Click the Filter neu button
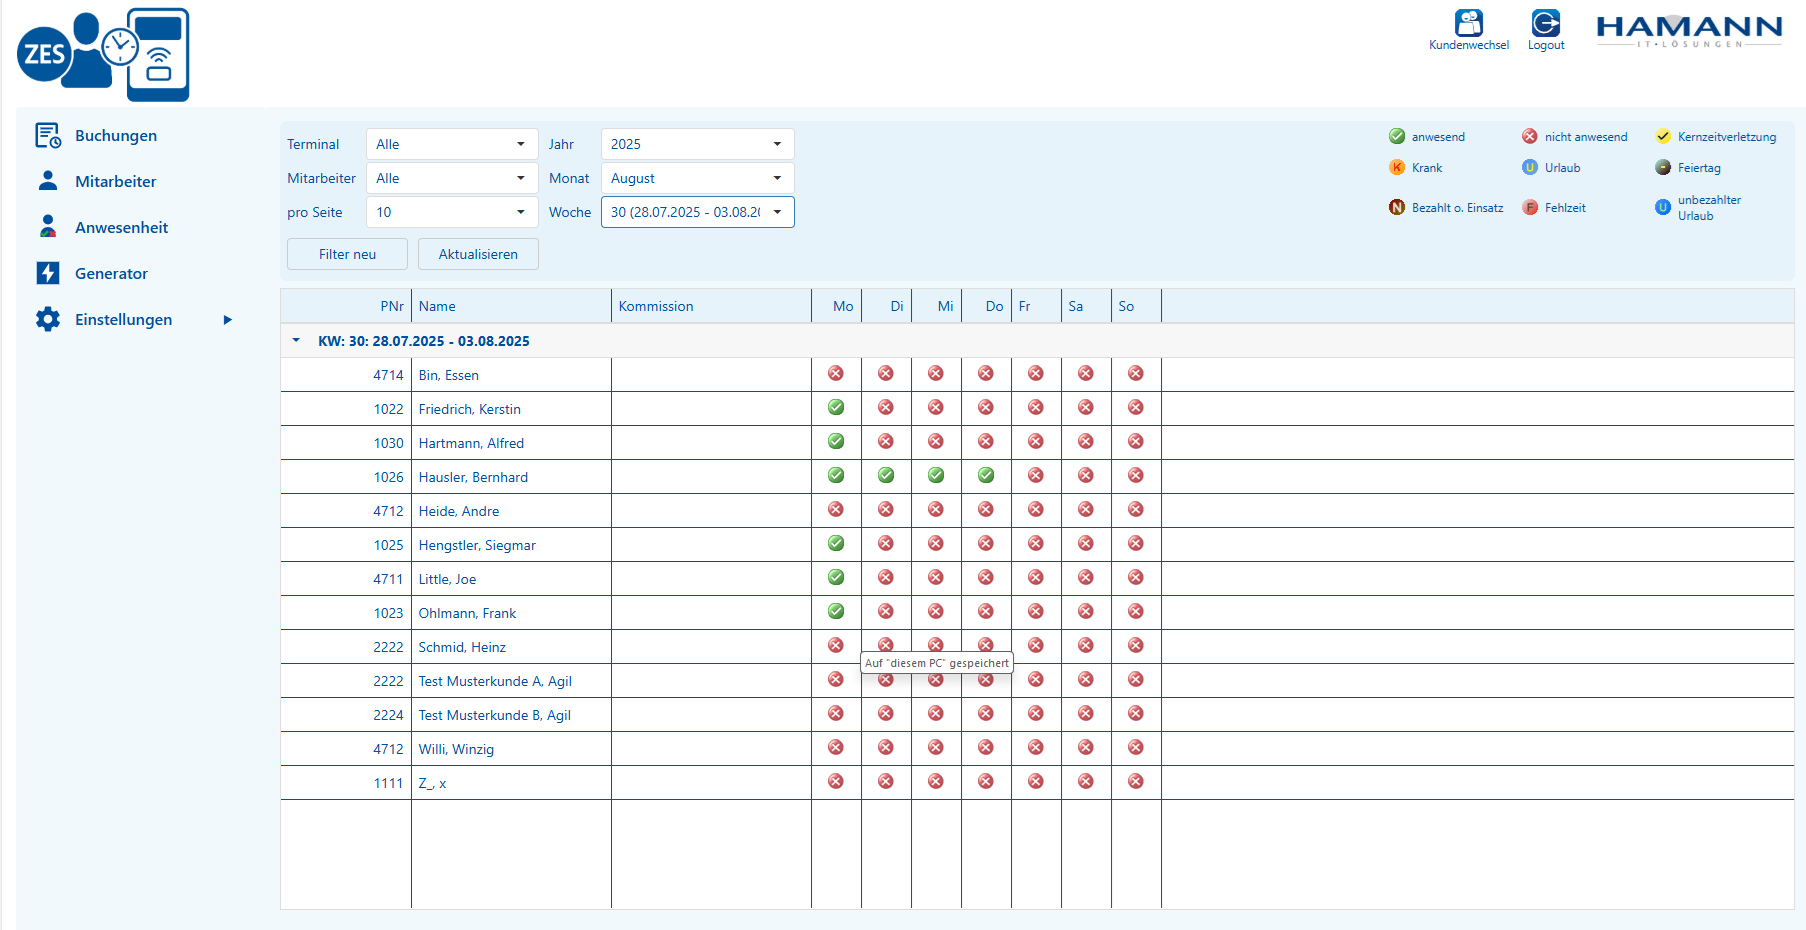 point(347,254)
